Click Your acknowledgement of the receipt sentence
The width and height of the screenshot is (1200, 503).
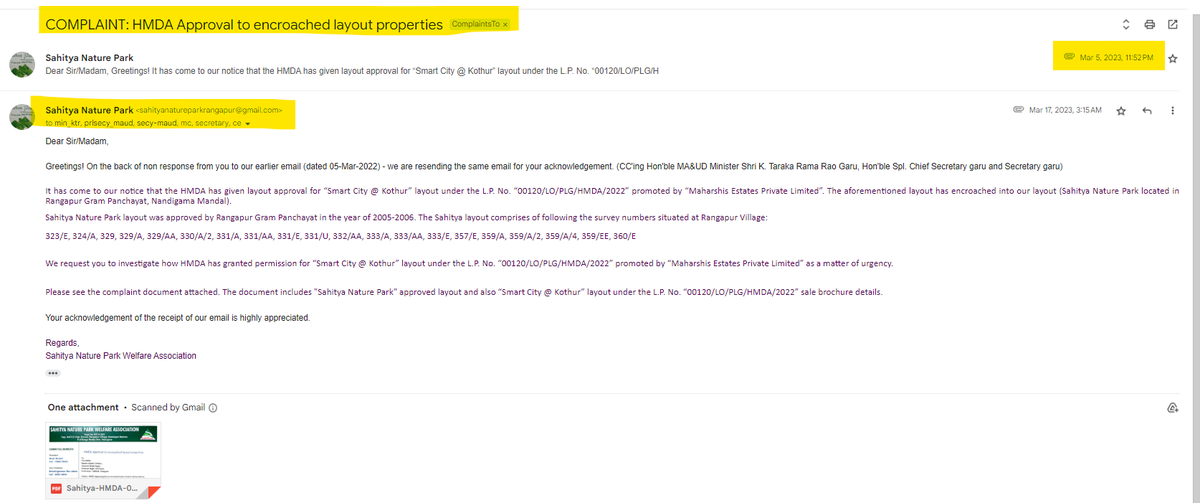click(178, 318)
